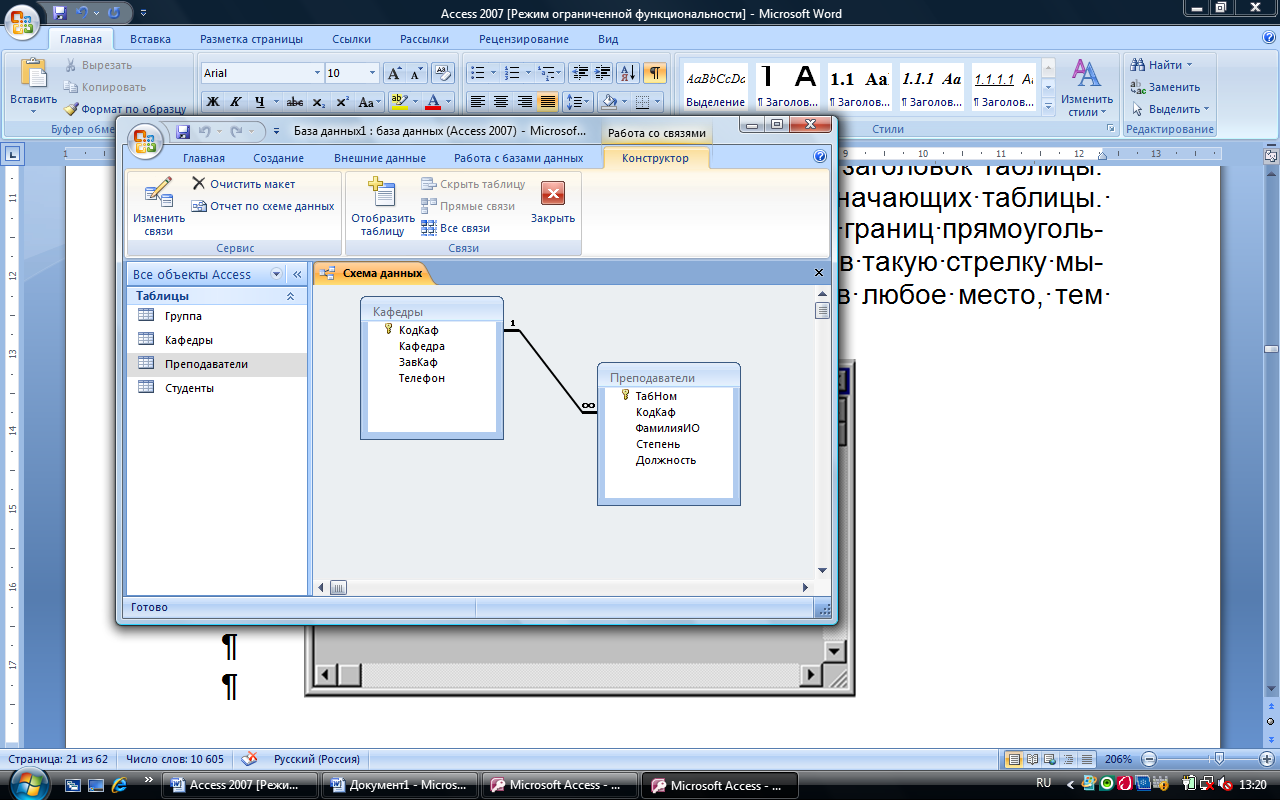Open Access Внешние данные tab
This screenshot has width=1280, height=800.
(x=380, y=158)
